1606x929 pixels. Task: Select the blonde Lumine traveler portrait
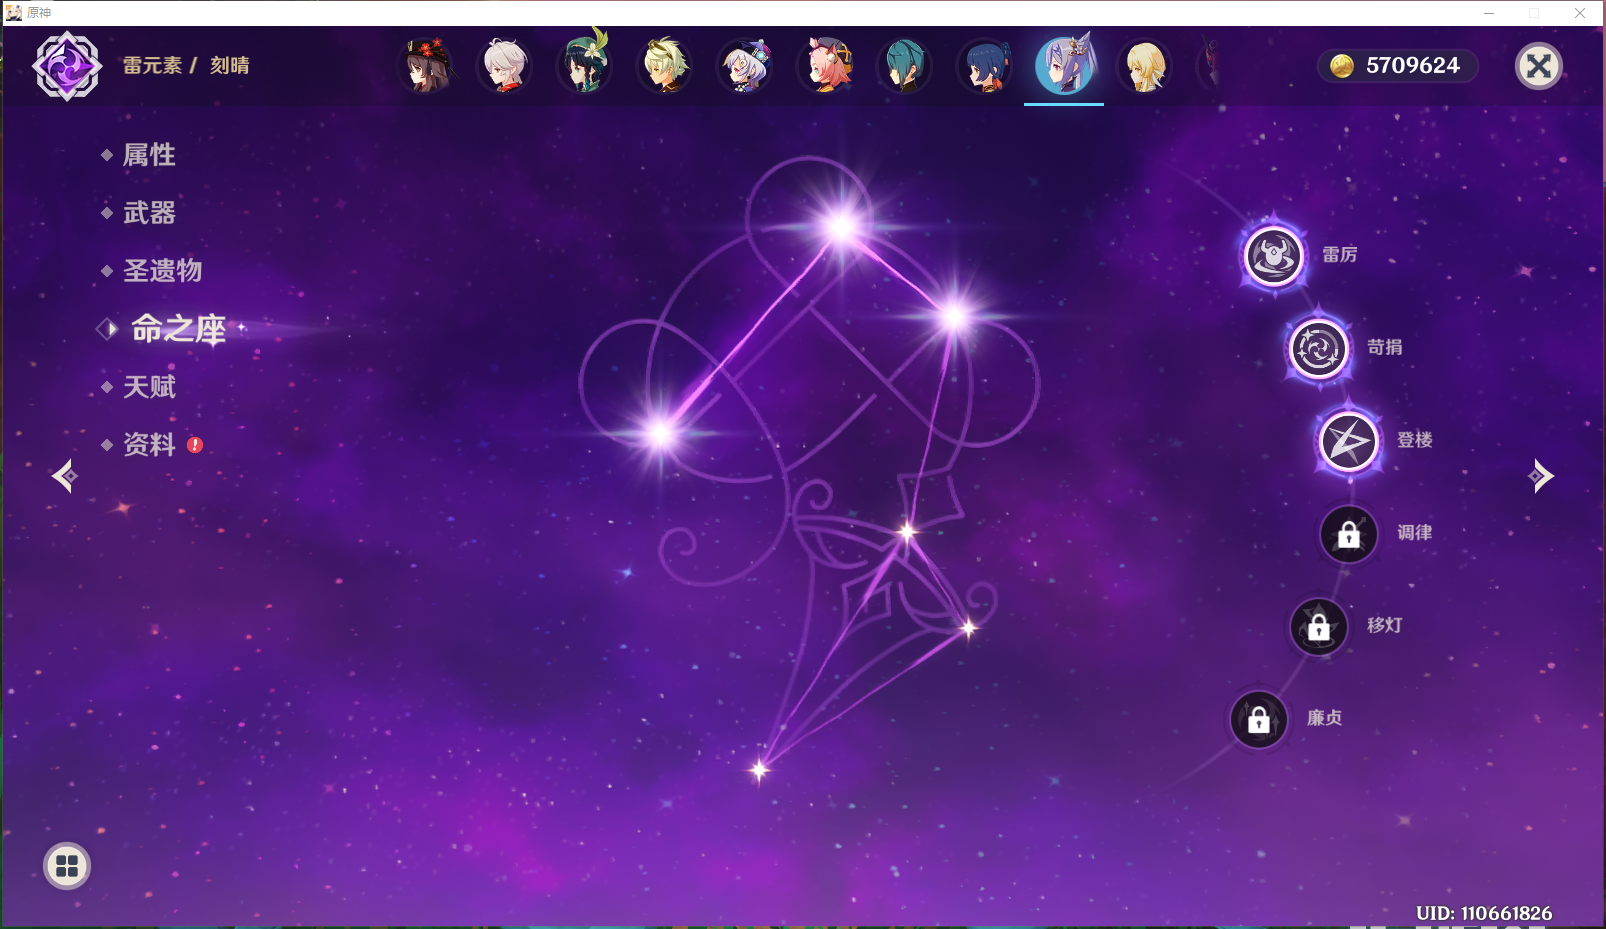click(x=1145, y=66)
